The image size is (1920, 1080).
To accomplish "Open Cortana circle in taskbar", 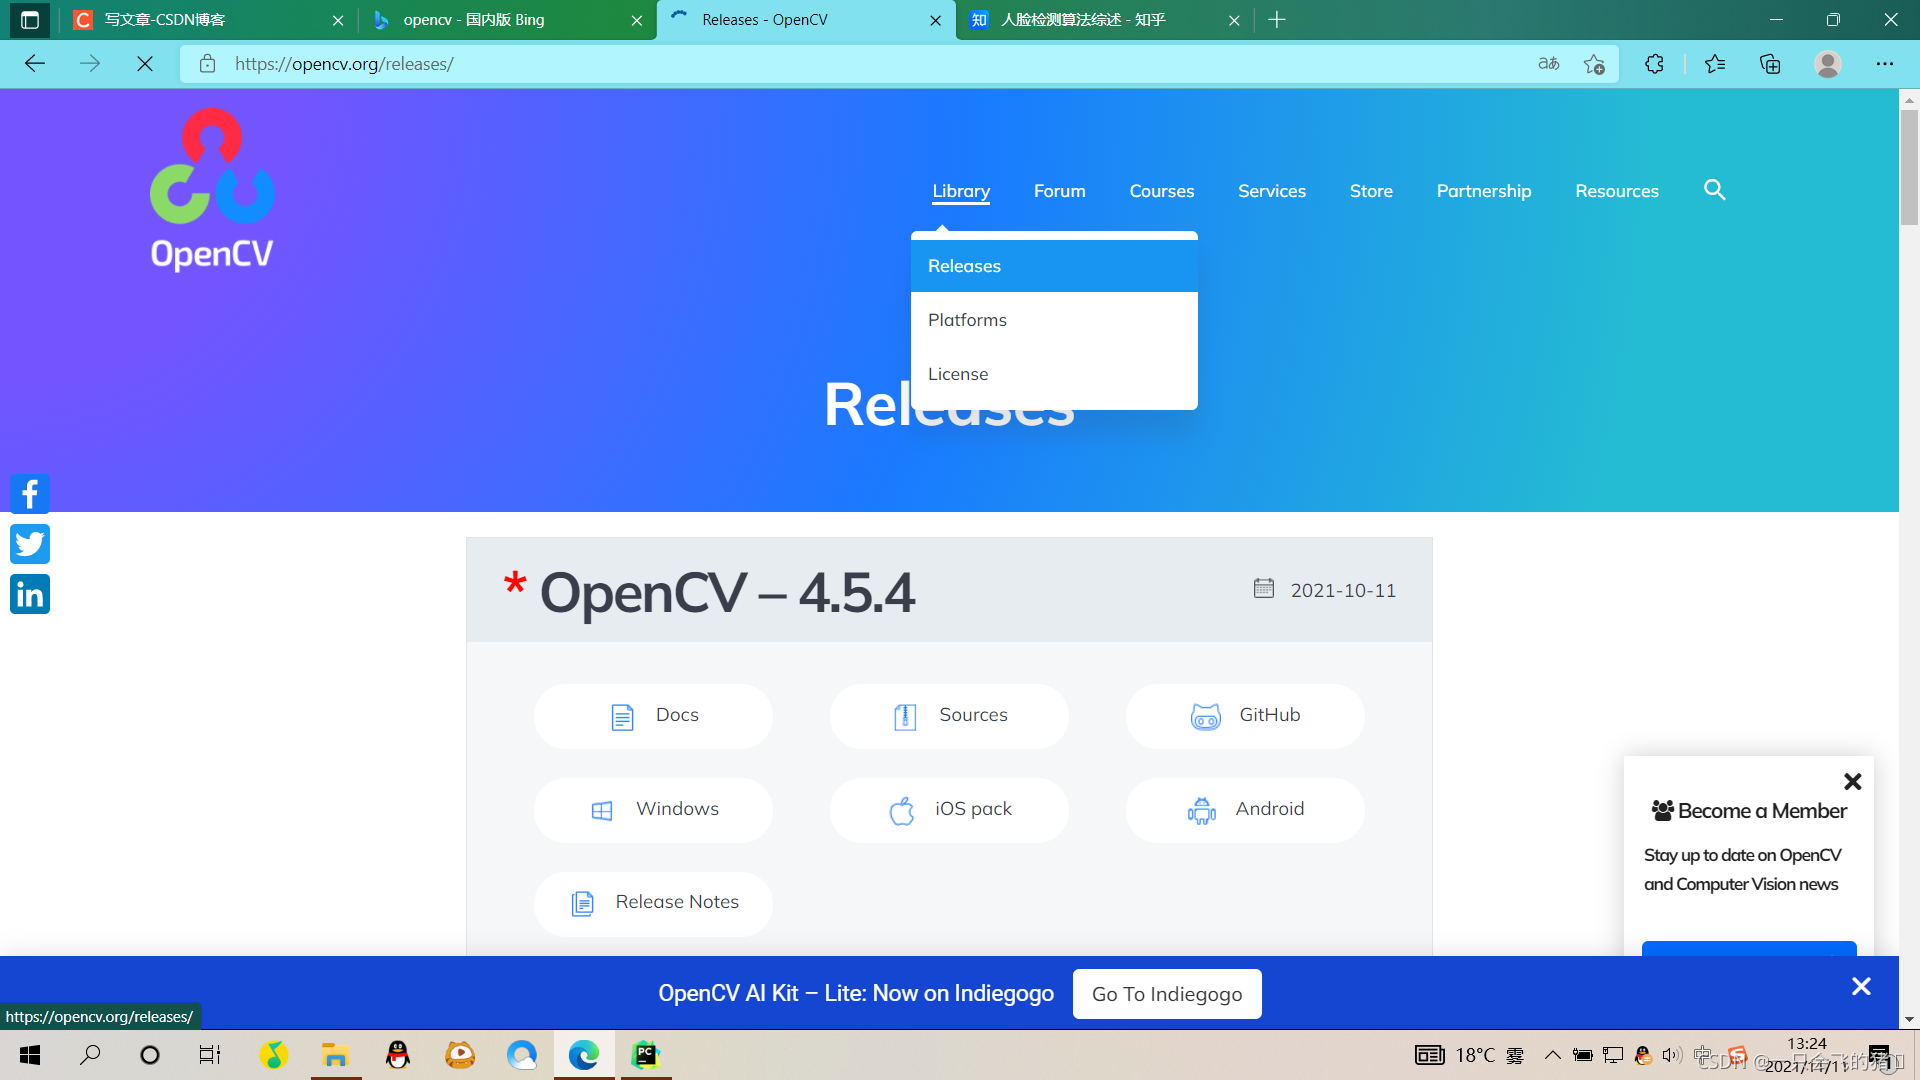I will [x=150, y=1055].
